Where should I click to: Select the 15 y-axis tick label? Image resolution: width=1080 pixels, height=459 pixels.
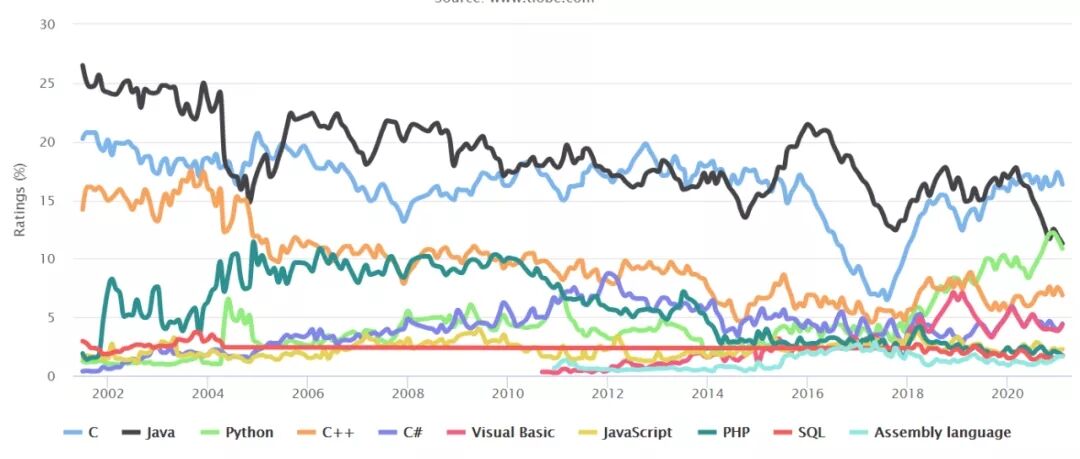[x=49, y=201]
